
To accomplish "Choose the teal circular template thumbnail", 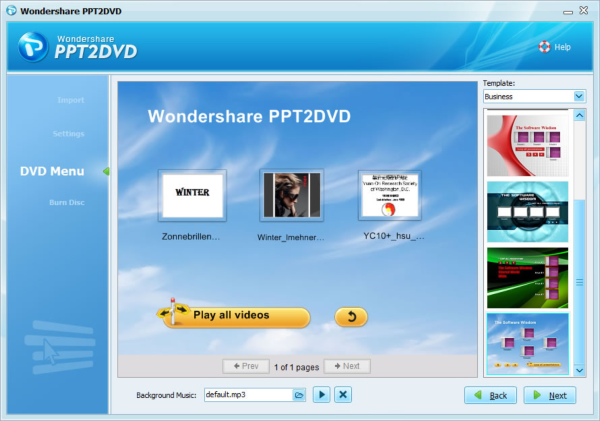I will pyautogui.click(x=528, y=212).
